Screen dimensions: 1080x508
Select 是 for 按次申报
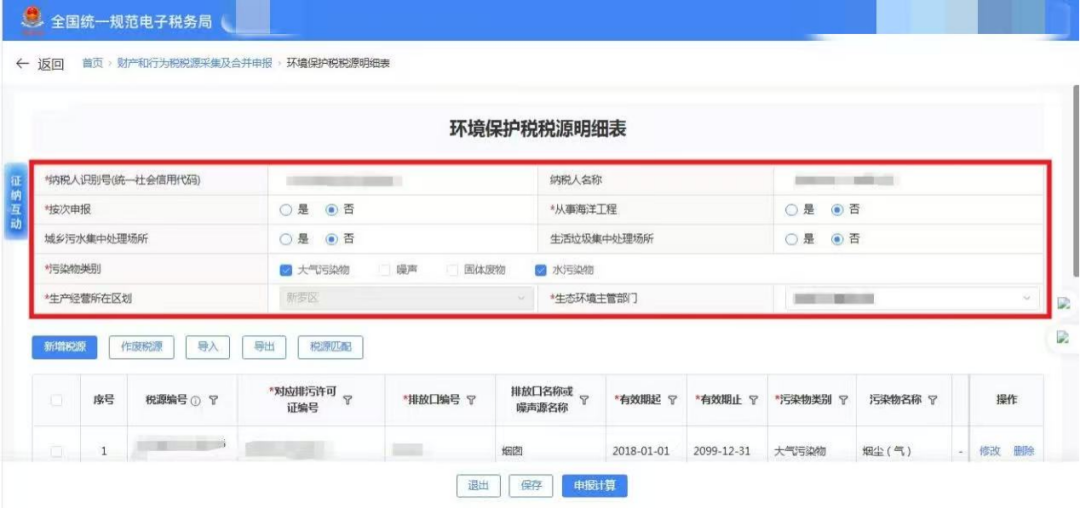(x=287, y=210)
